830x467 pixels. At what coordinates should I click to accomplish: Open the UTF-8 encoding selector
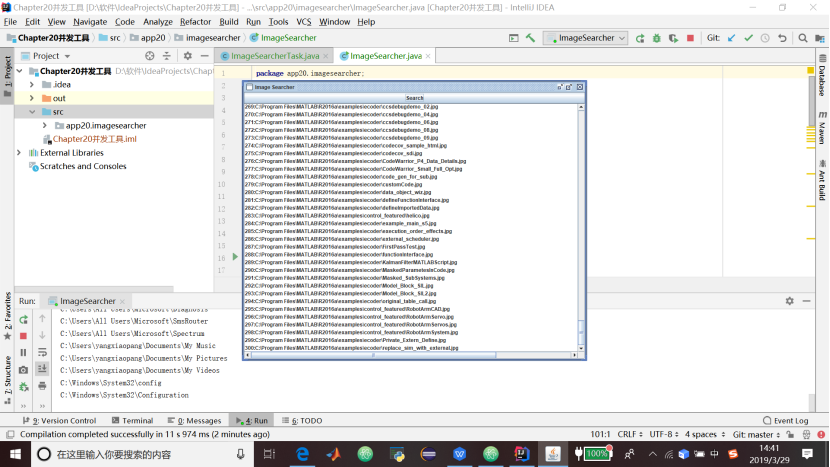pyautogui.click(x=664, y=434)
